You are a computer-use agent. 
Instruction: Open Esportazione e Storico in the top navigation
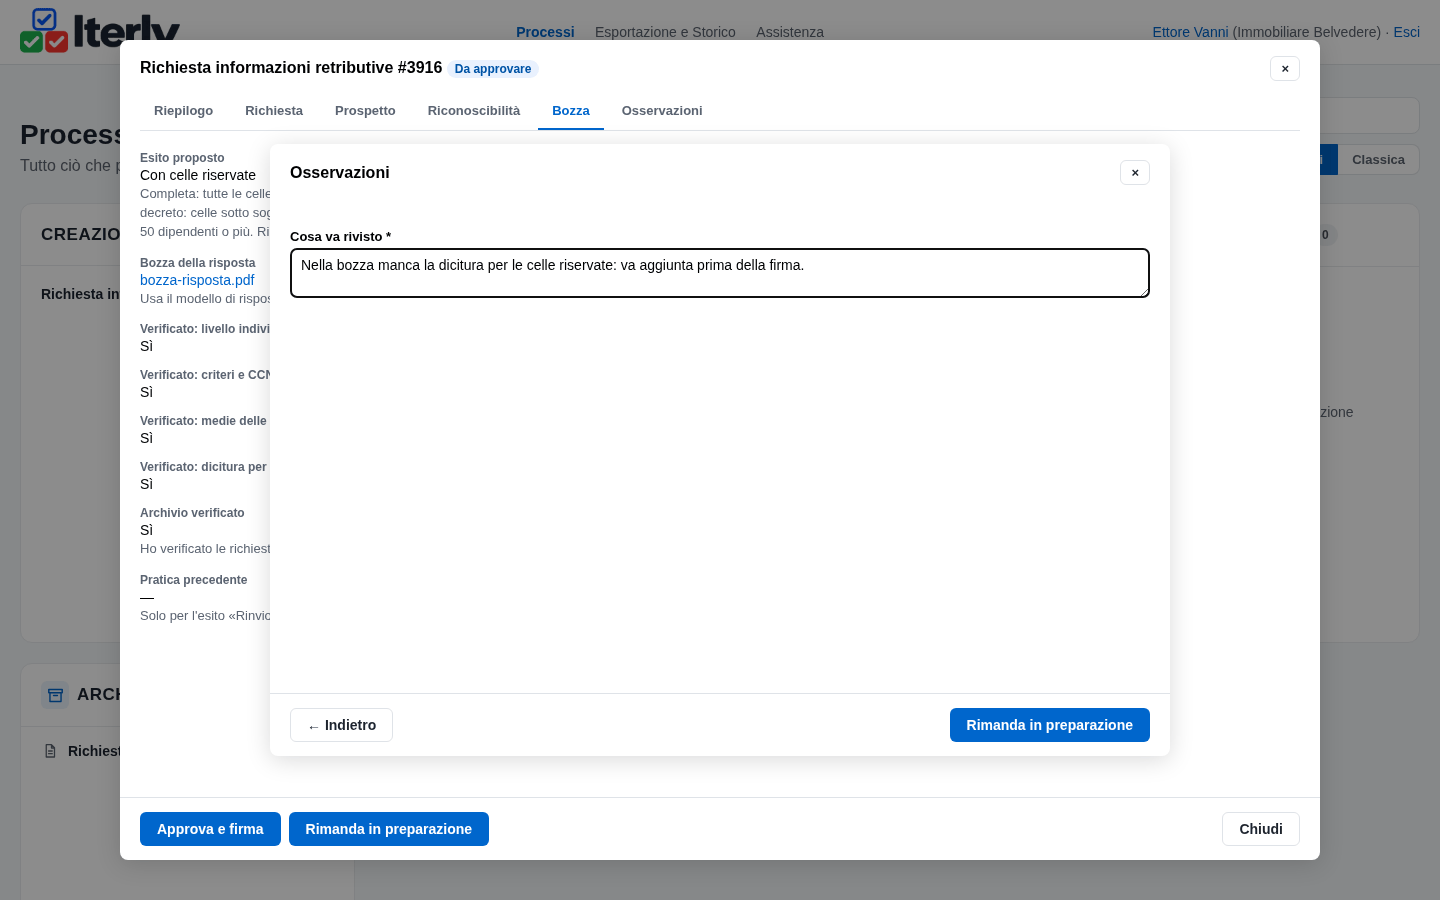(x=665, y=32)
